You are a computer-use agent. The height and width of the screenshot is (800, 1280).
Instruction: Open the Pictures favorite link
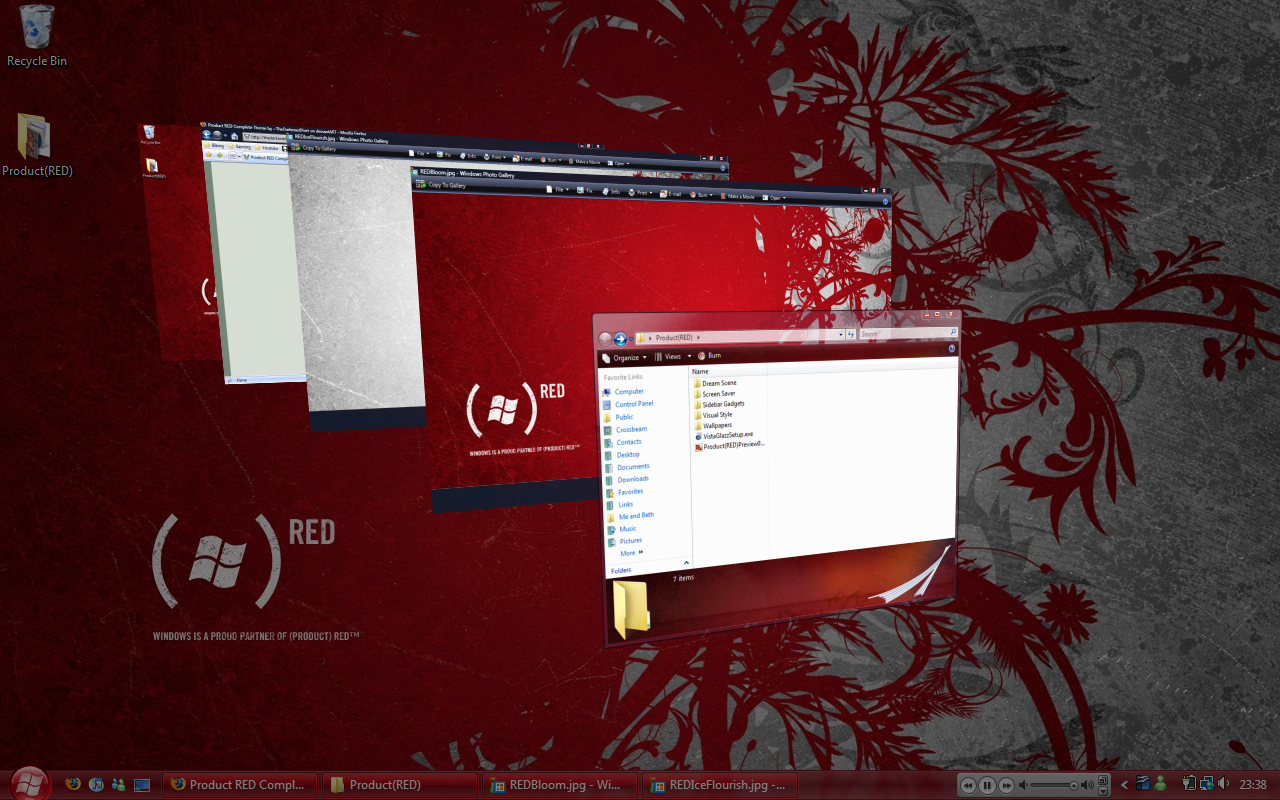[631, 541]
